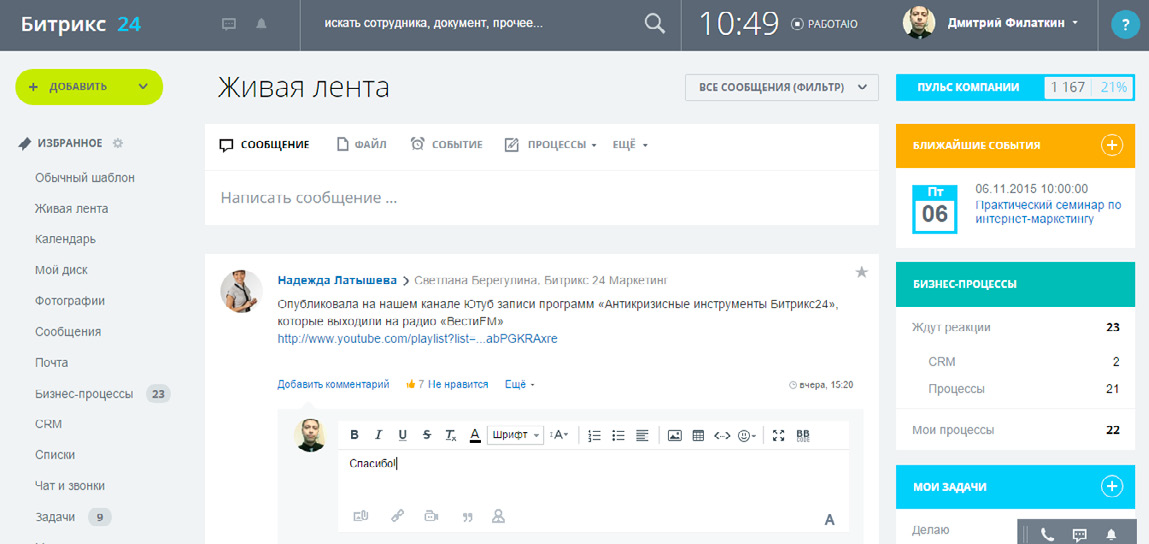Expand Ещё options under the post

pos(520,384)
